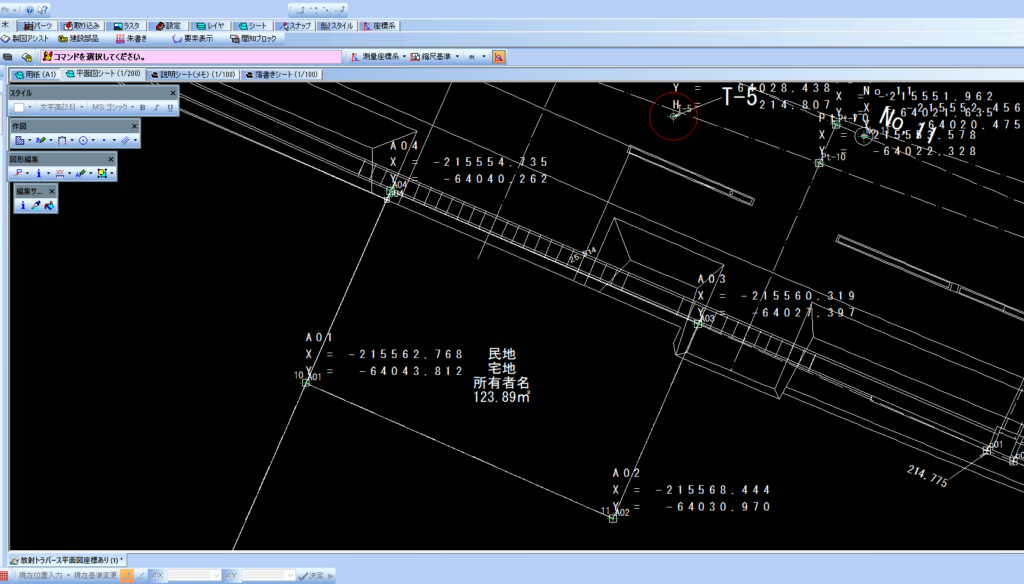The height and width of the screenshot is (584, 1024).
Task: Toggle underline text formatting
Action: click(x=169, y=107)
